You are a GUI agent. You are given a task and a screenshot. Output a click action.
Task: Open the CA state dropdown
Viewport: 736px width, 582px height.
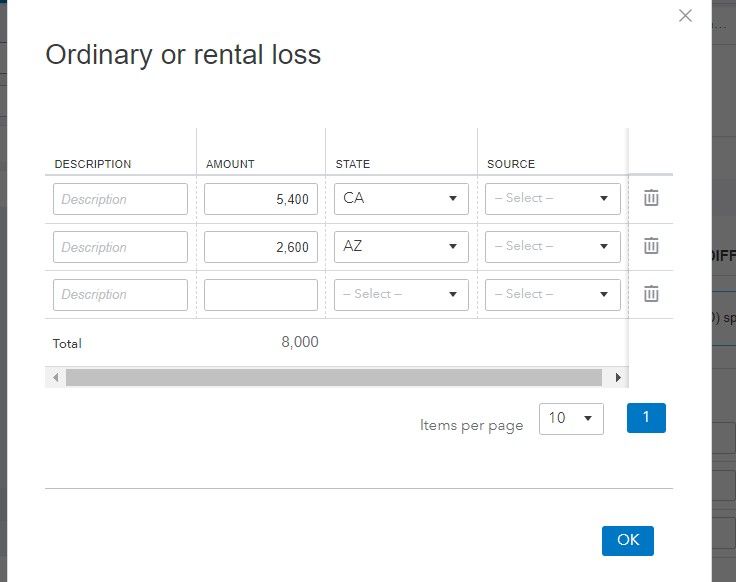click(x=401, y=198)
